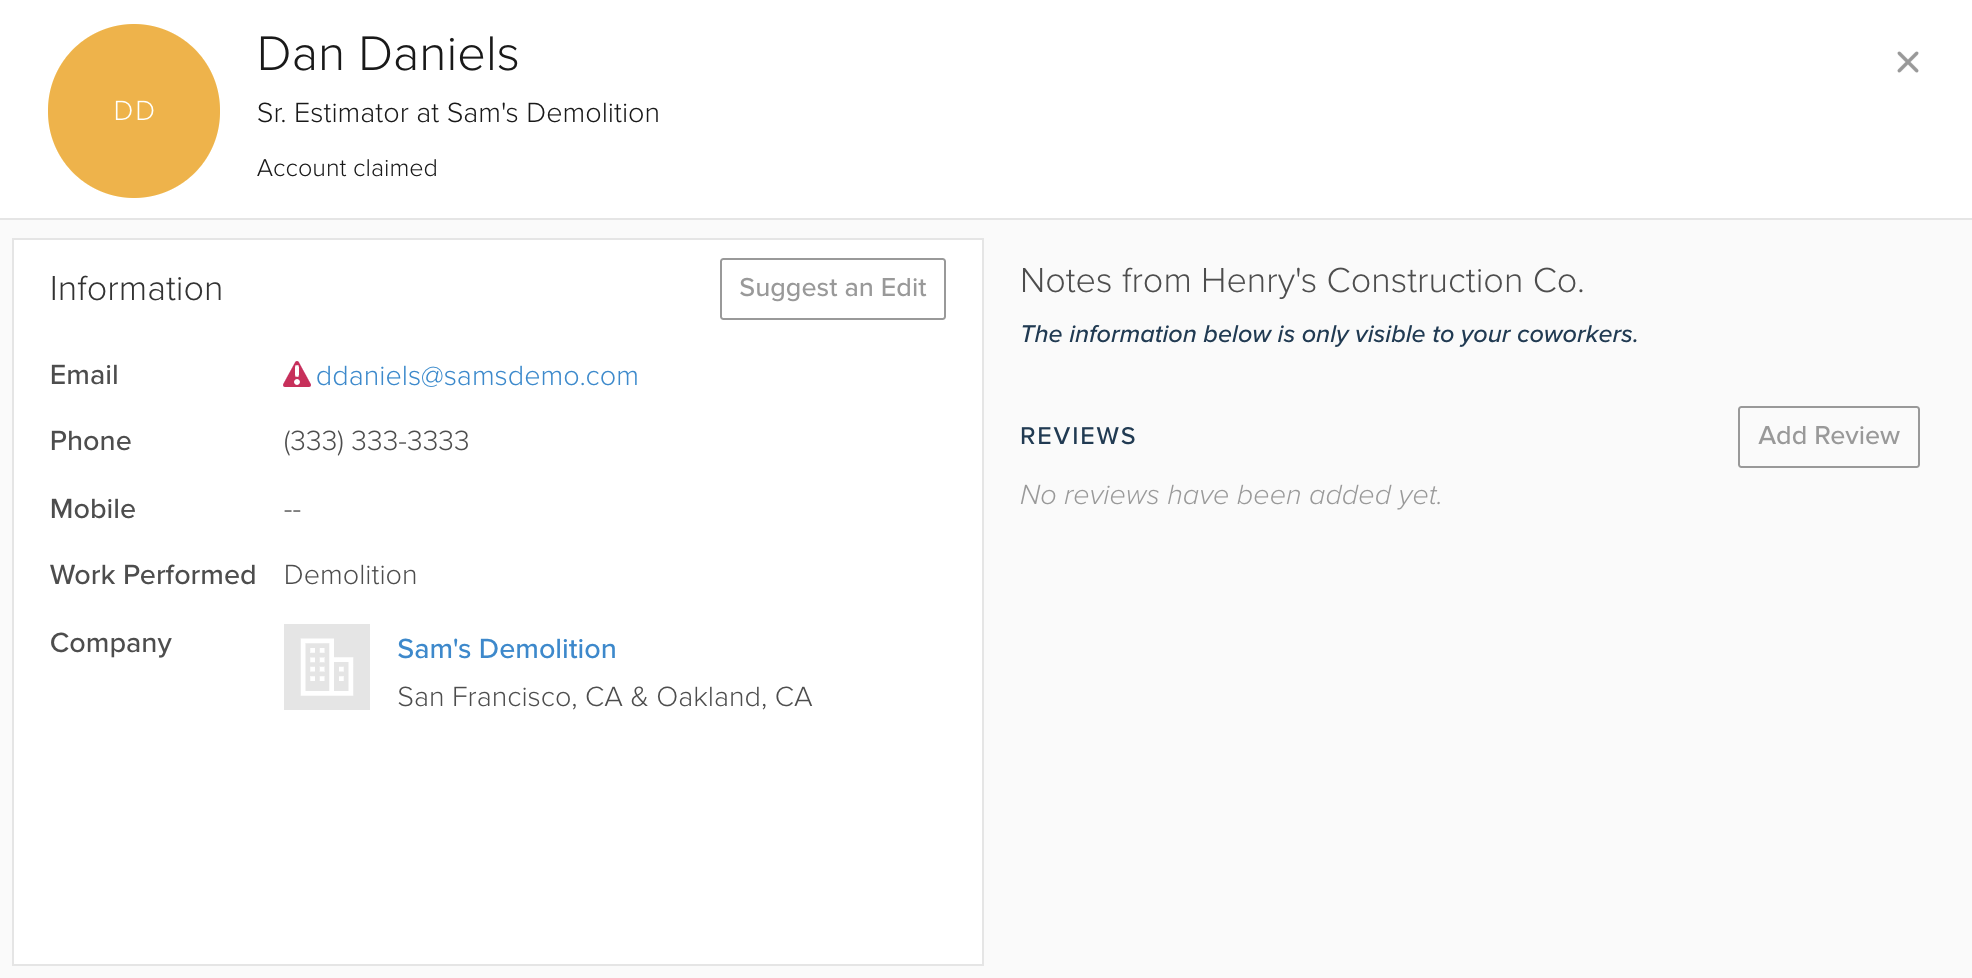1972x978 pixels.
Task: Open the ddaniels@samsdemo.com email link
Action: (x=477, y=376)
